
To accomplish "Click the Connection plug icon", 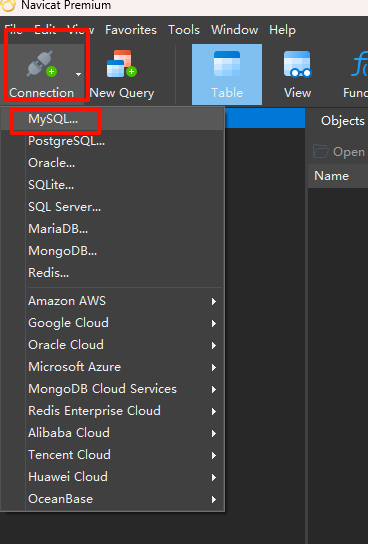I will pyautogui.click(x=42, y=64).
